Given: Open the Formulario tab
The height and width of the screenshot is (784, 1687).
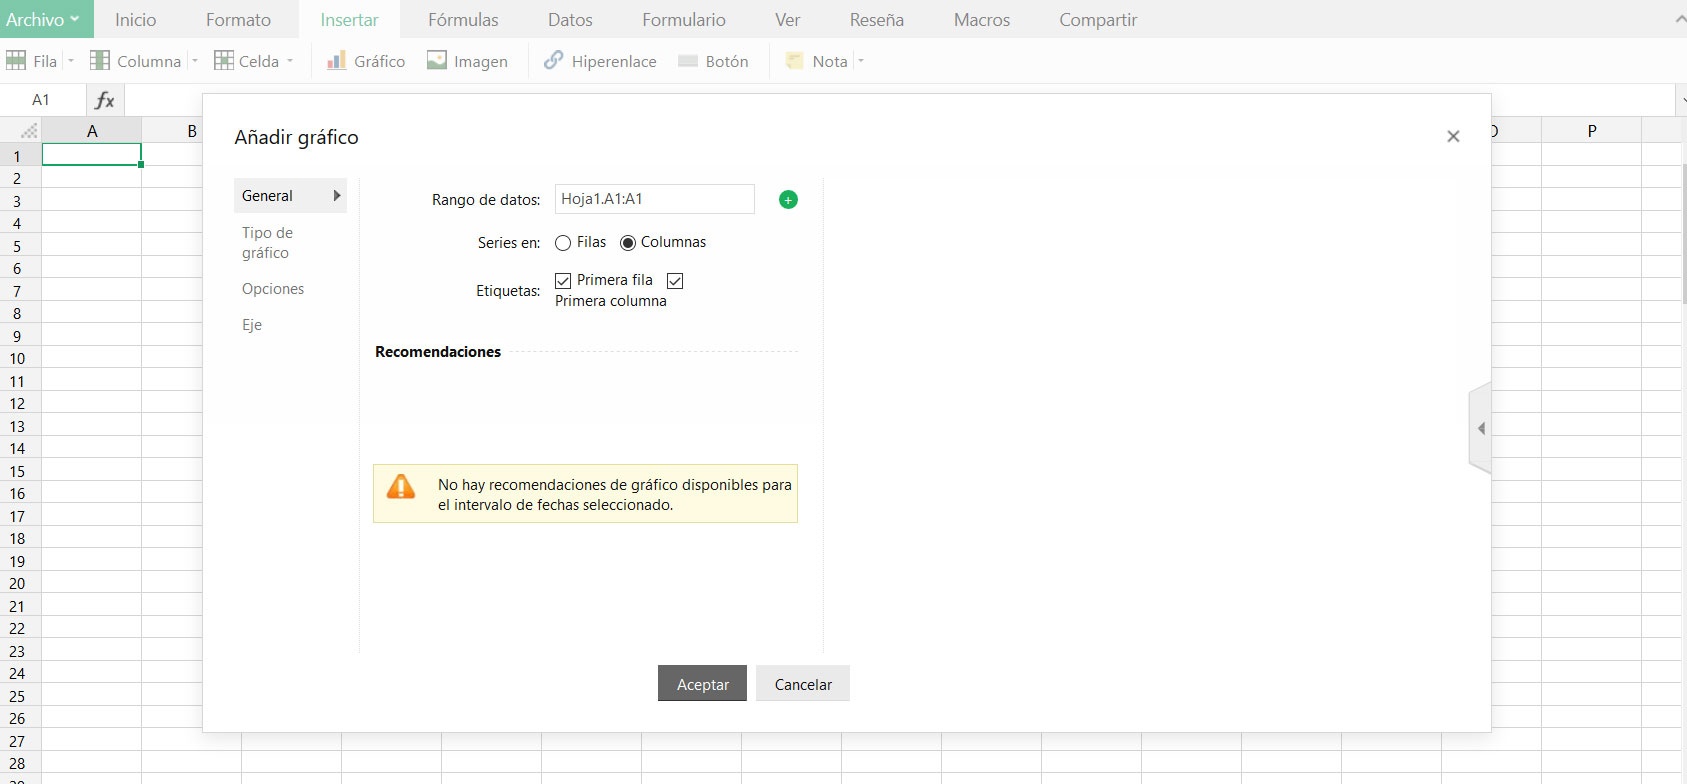Looking at the screenshot, I should [684, 19].
